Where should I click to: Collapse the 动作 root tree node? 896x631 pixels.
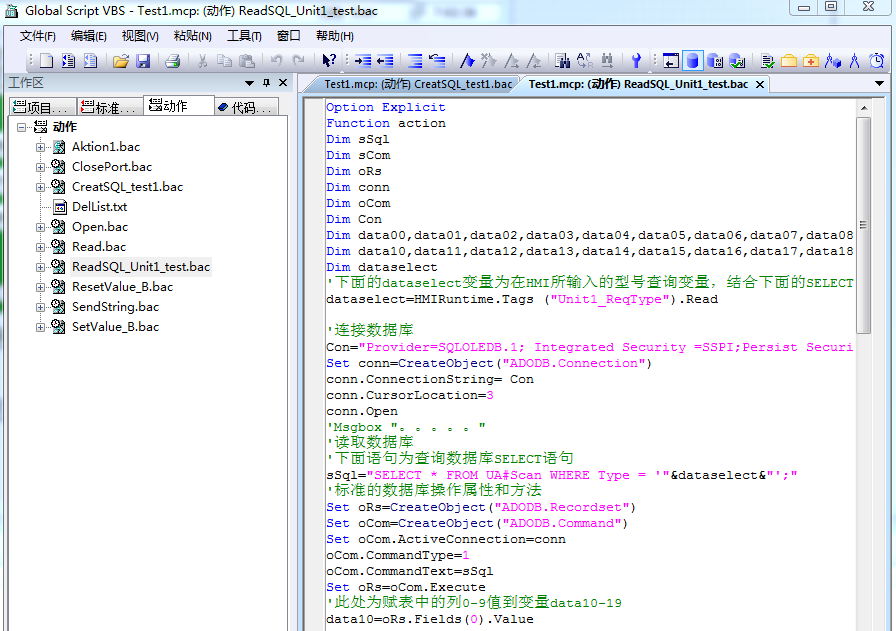21,127
